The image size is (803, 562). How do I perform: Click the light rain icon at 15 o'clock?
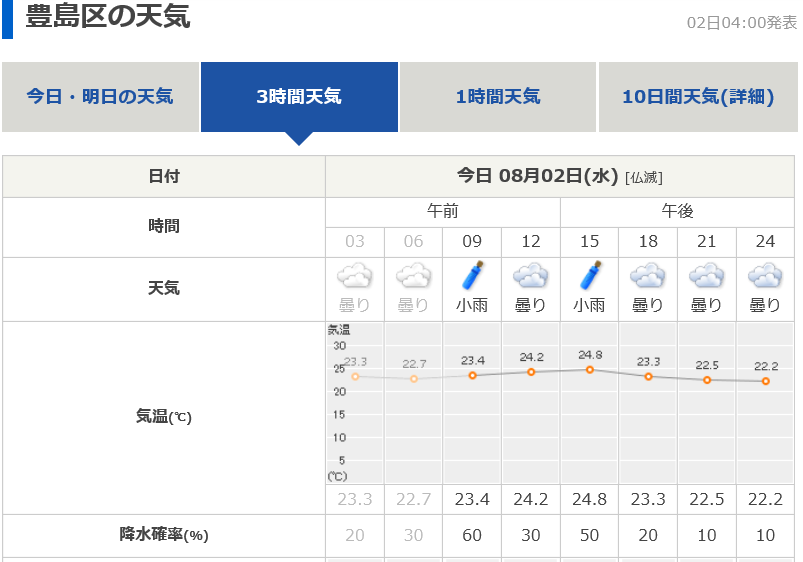tap(589, 275)
